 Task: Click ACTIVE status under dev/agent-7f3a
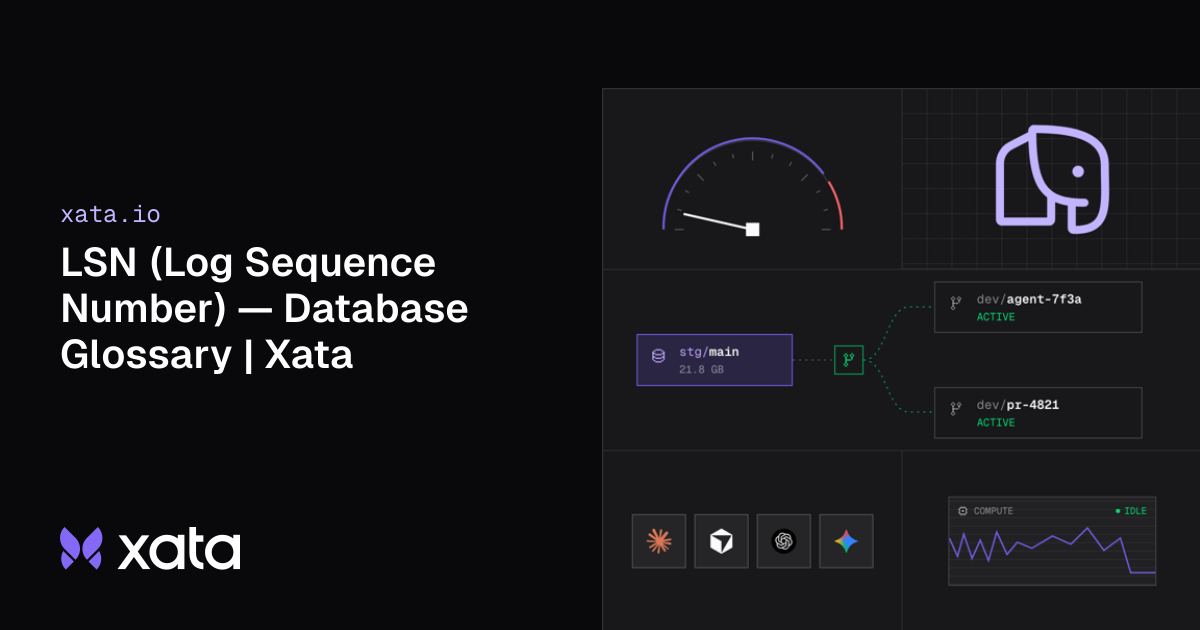coord(996,317)
